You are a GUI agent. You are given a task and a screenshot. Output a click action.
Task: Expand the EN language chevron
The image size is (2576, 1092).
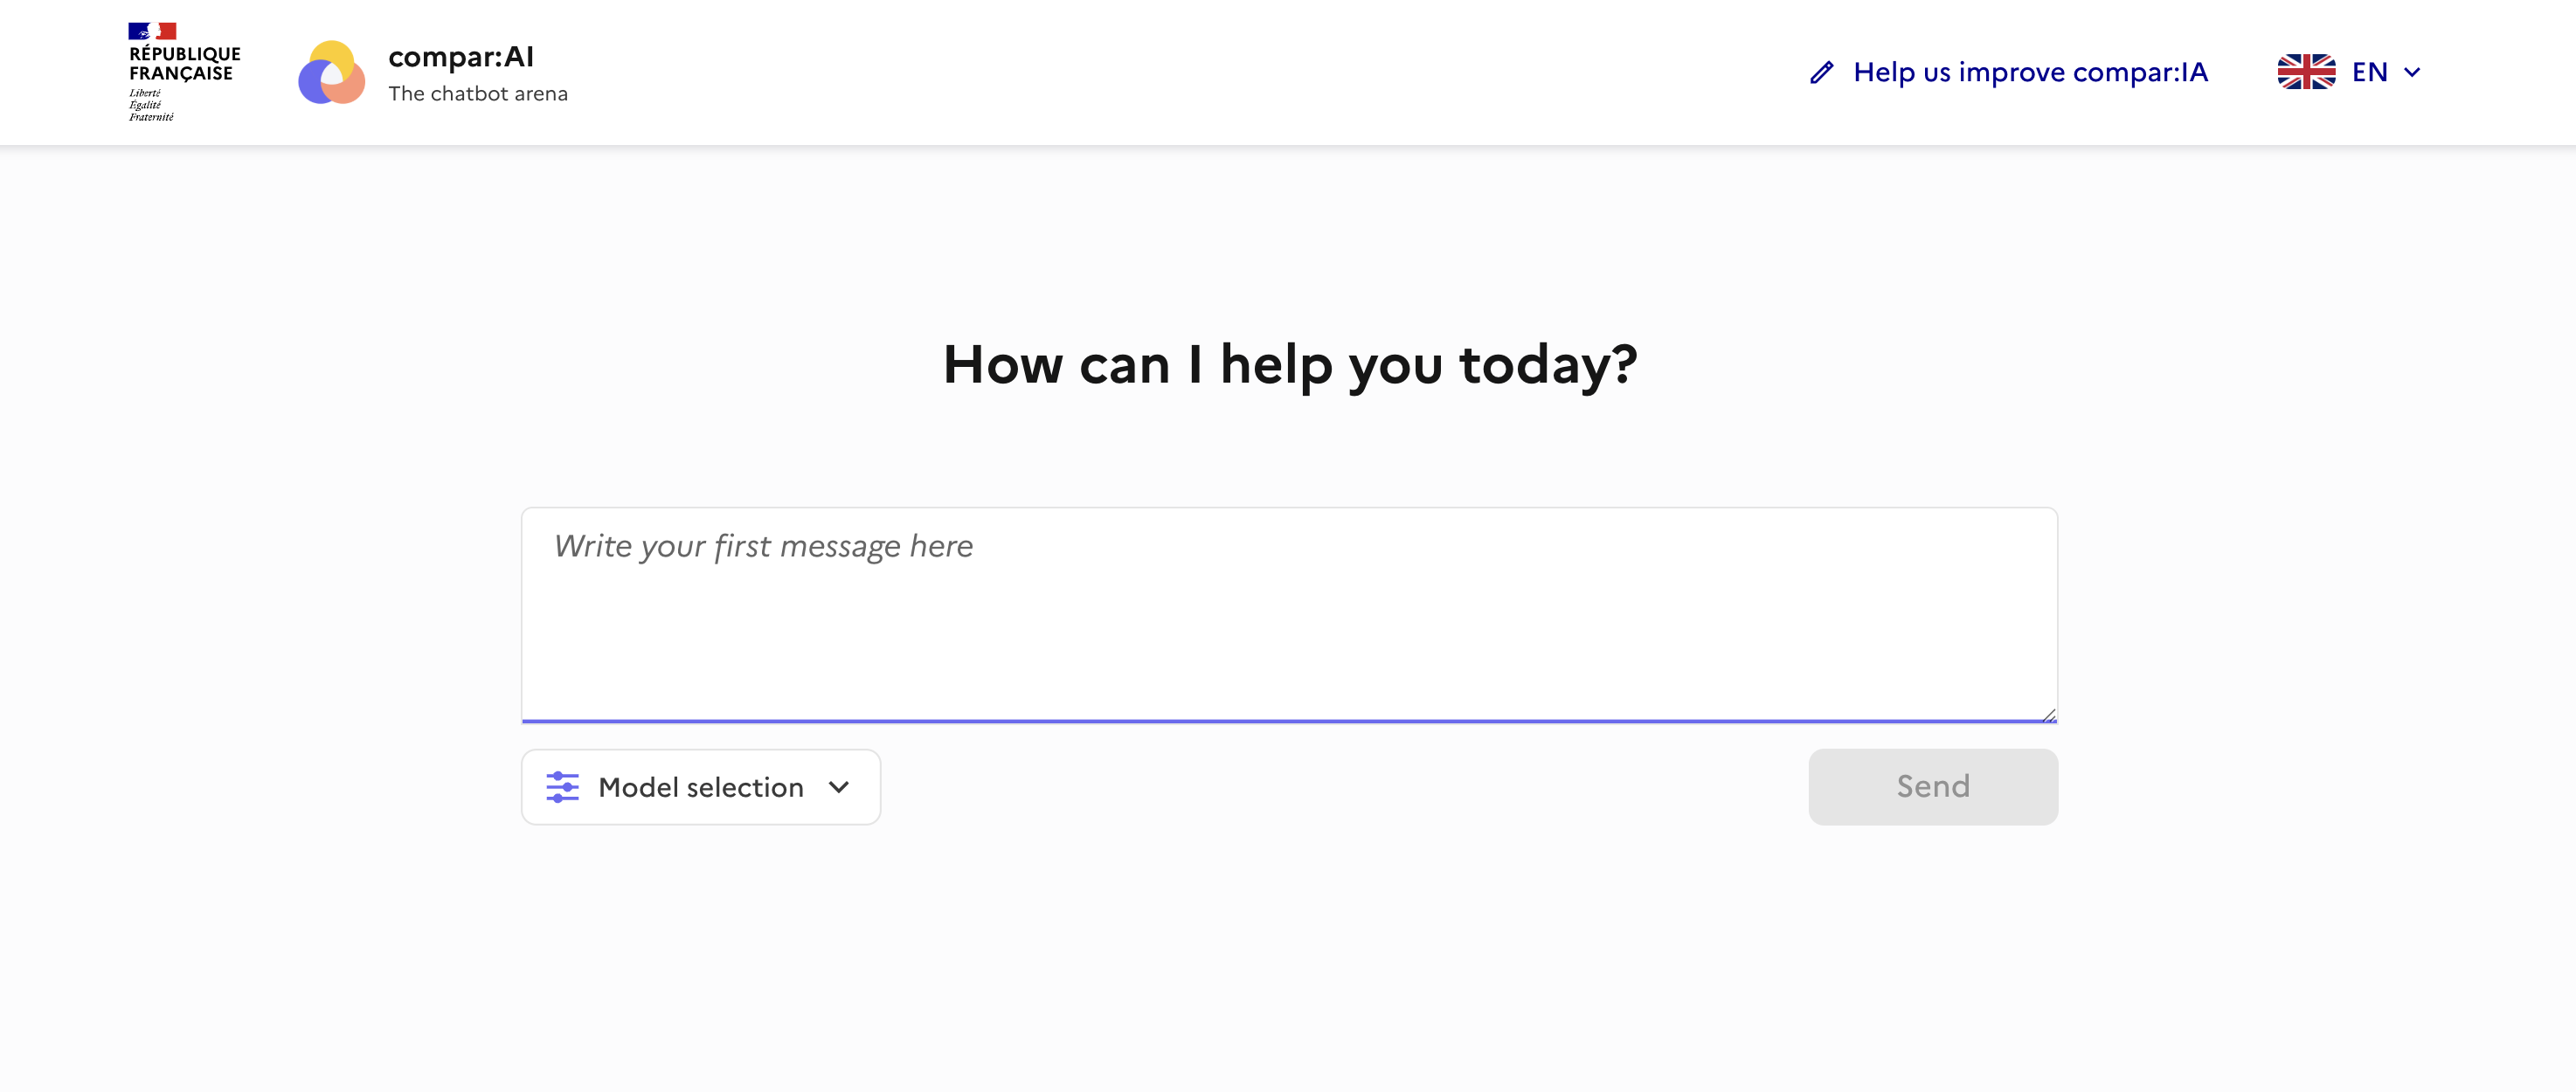click(2412, 72)
